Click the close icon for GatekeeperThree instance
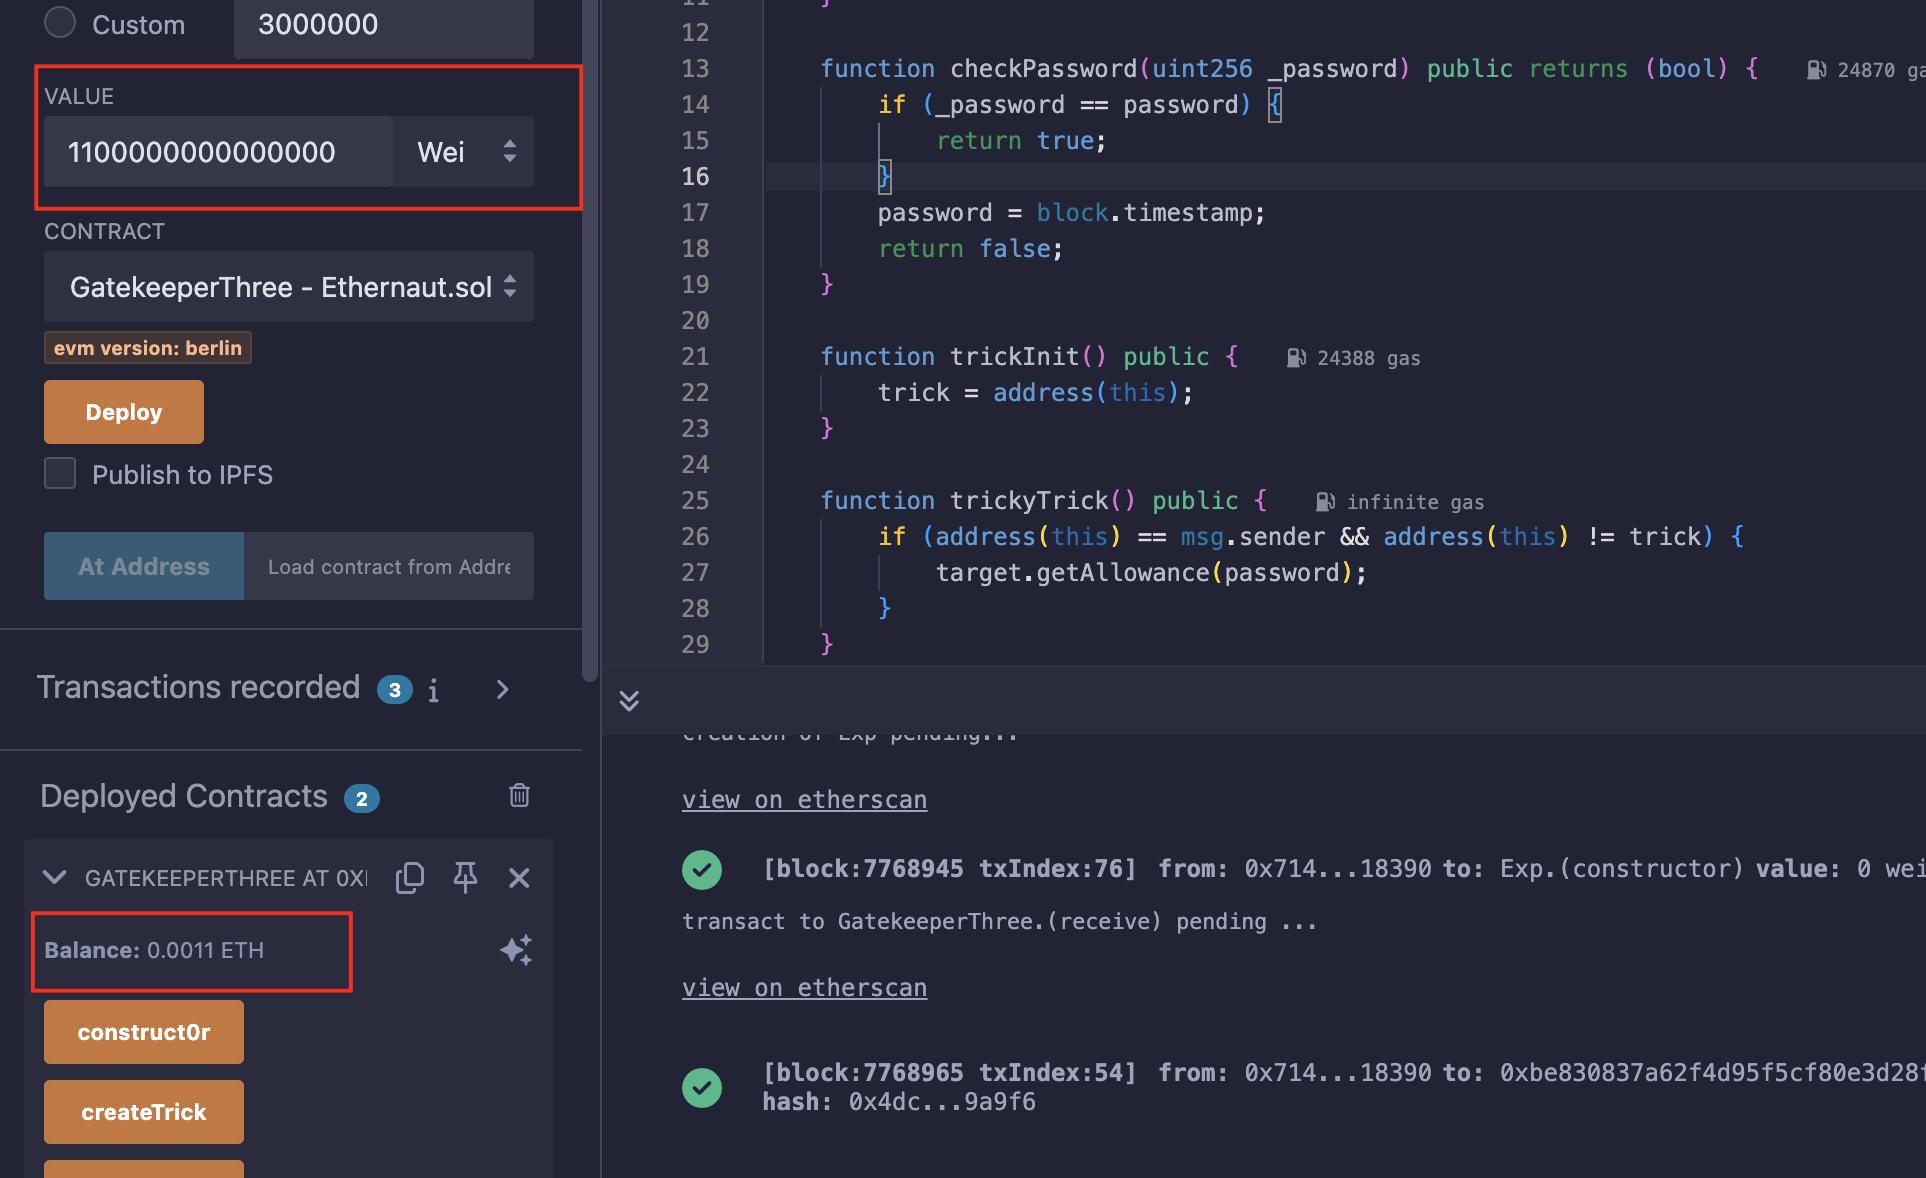This screenshot has height=1178, width=1926. pyautogui.click(x=517, y=879)
